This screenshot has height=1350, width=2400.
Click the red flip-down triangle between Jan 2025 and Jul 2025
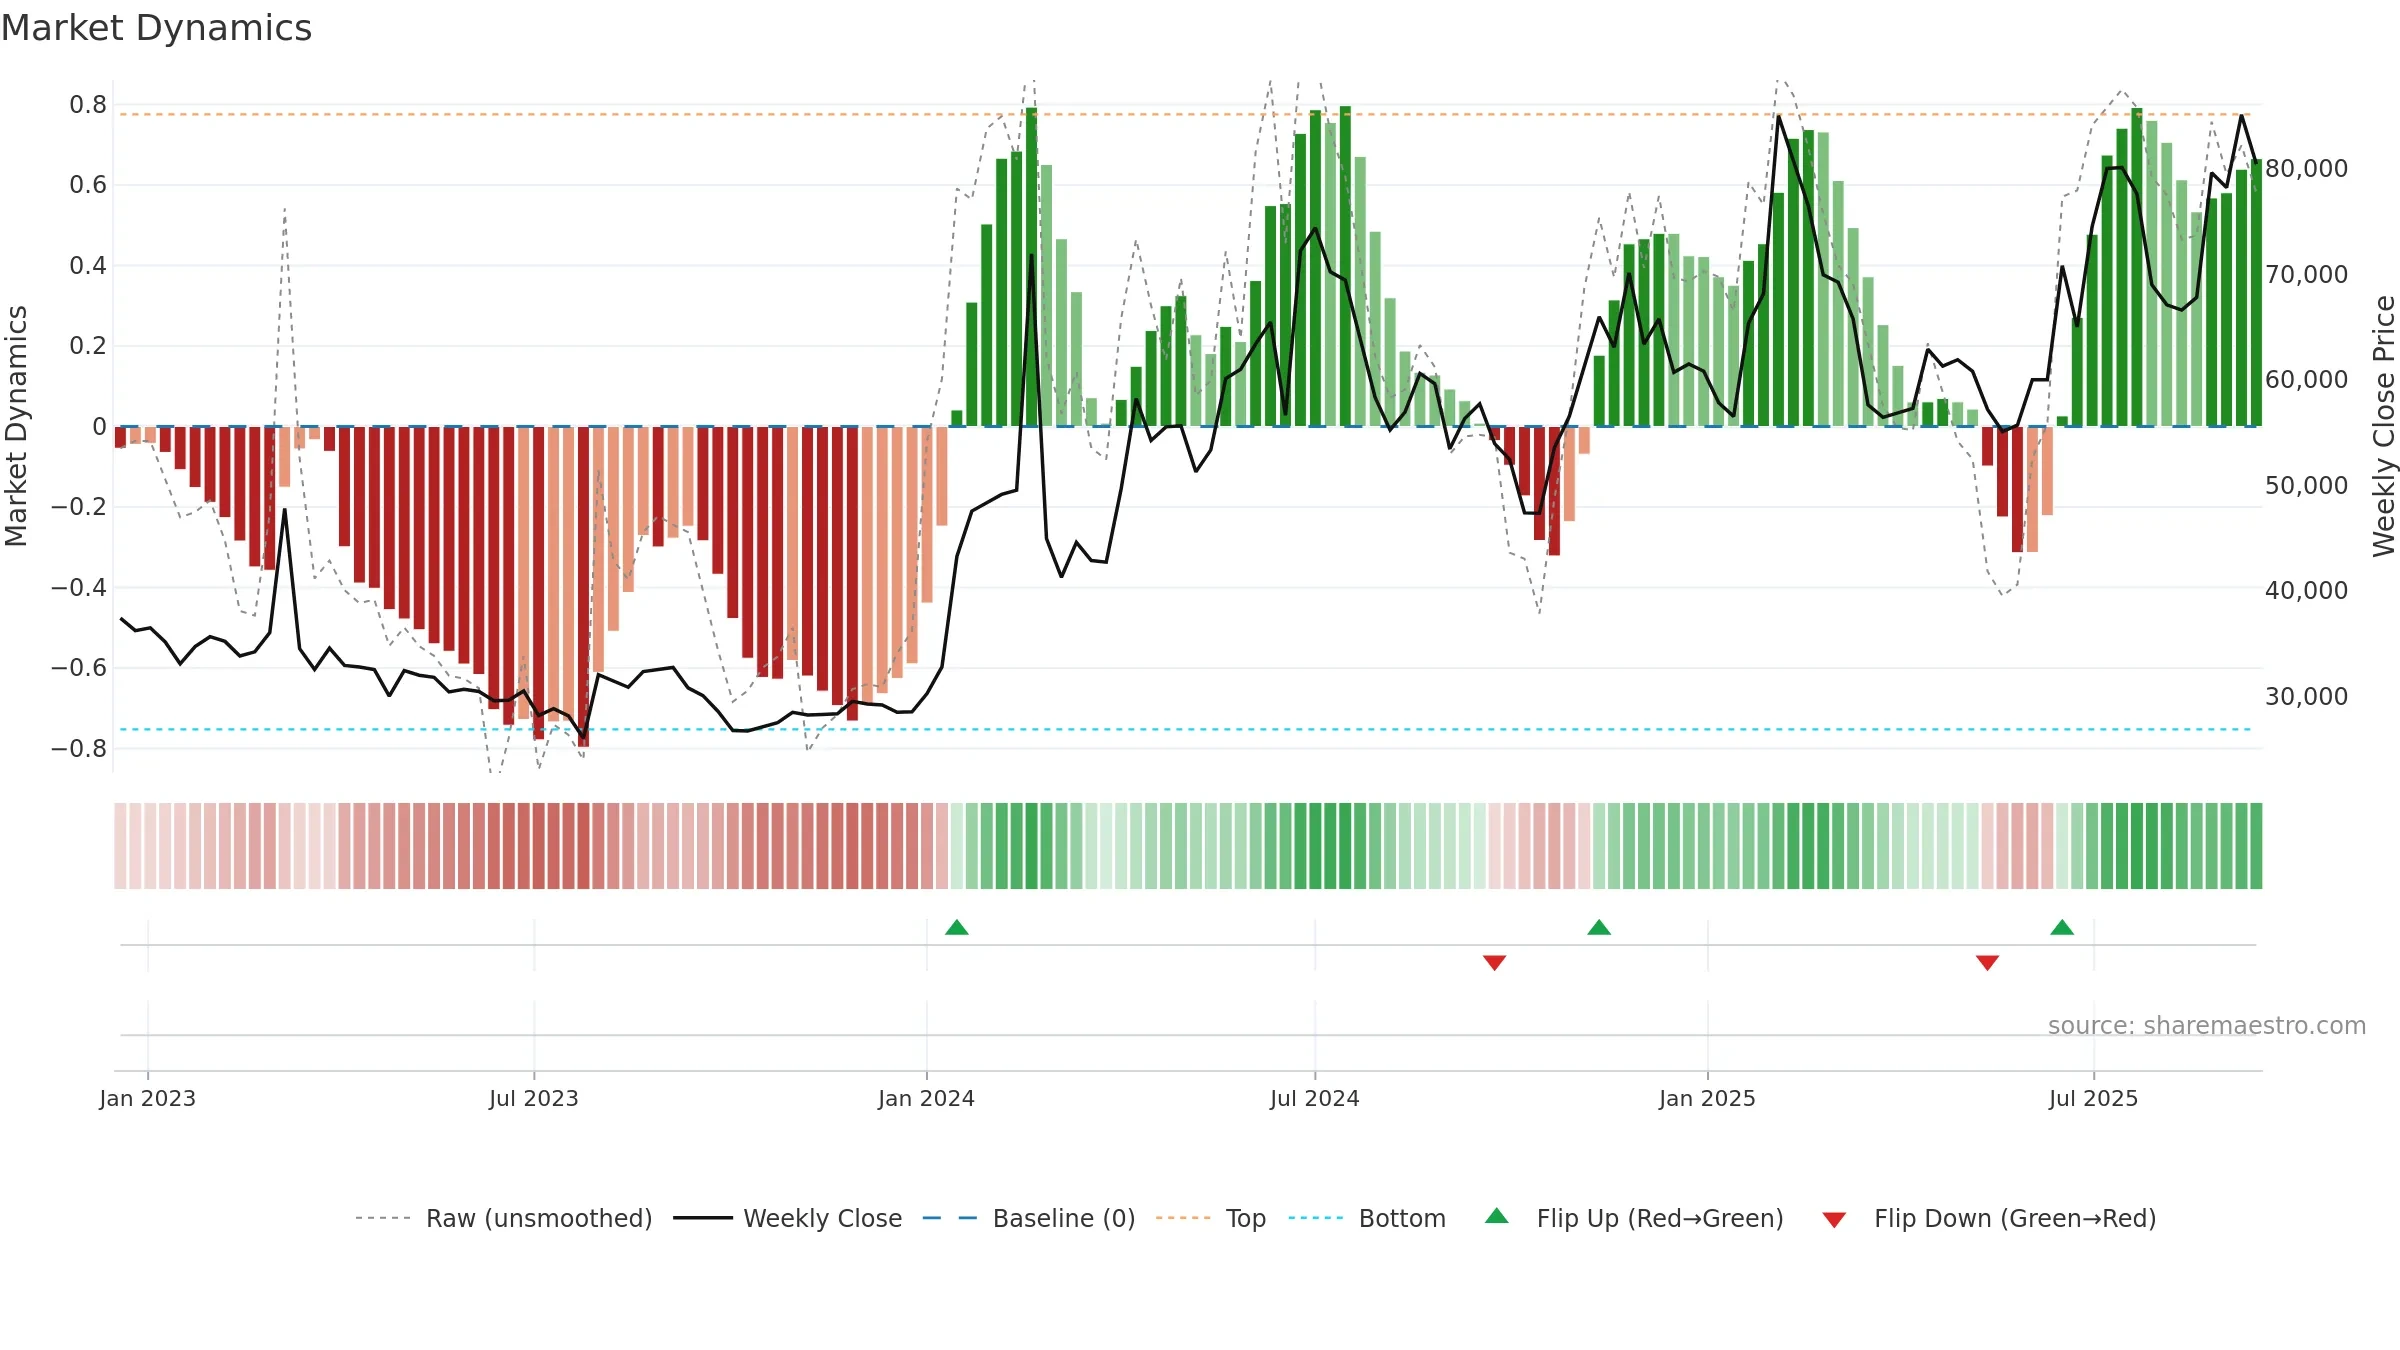1987,962
